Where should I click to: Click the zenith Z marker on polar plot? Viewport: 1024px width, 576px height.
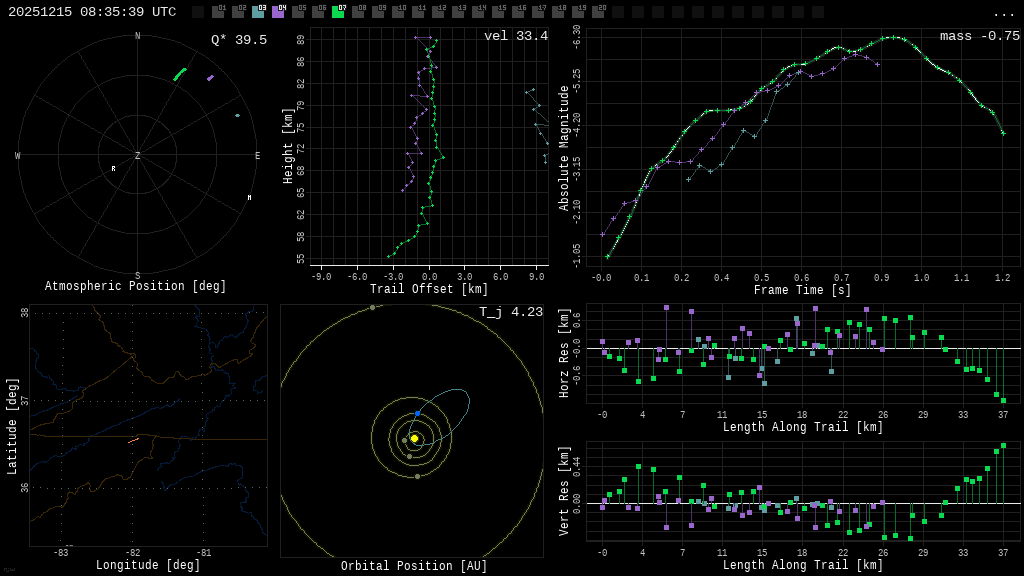[138, 156]
